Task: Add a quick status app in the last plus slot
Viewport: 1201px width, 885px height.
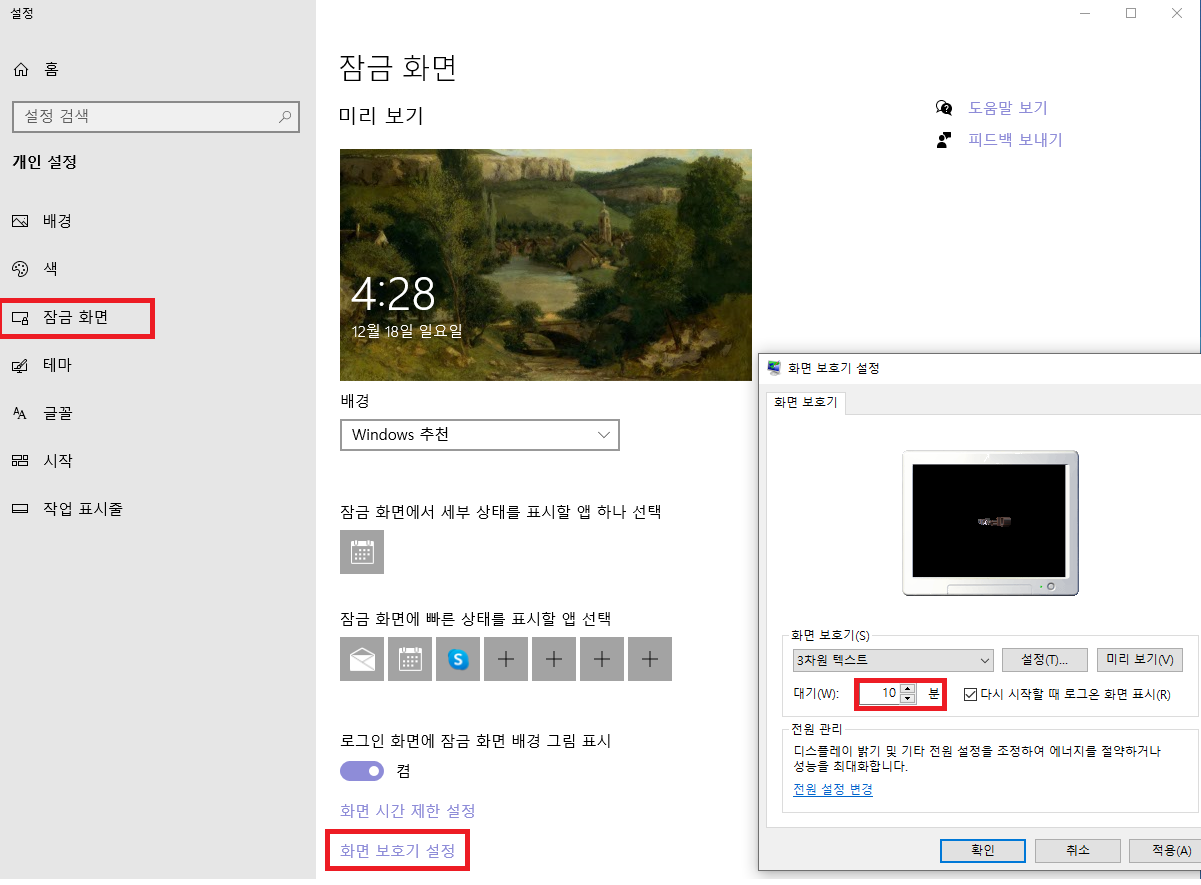Action: click(650, 659)
